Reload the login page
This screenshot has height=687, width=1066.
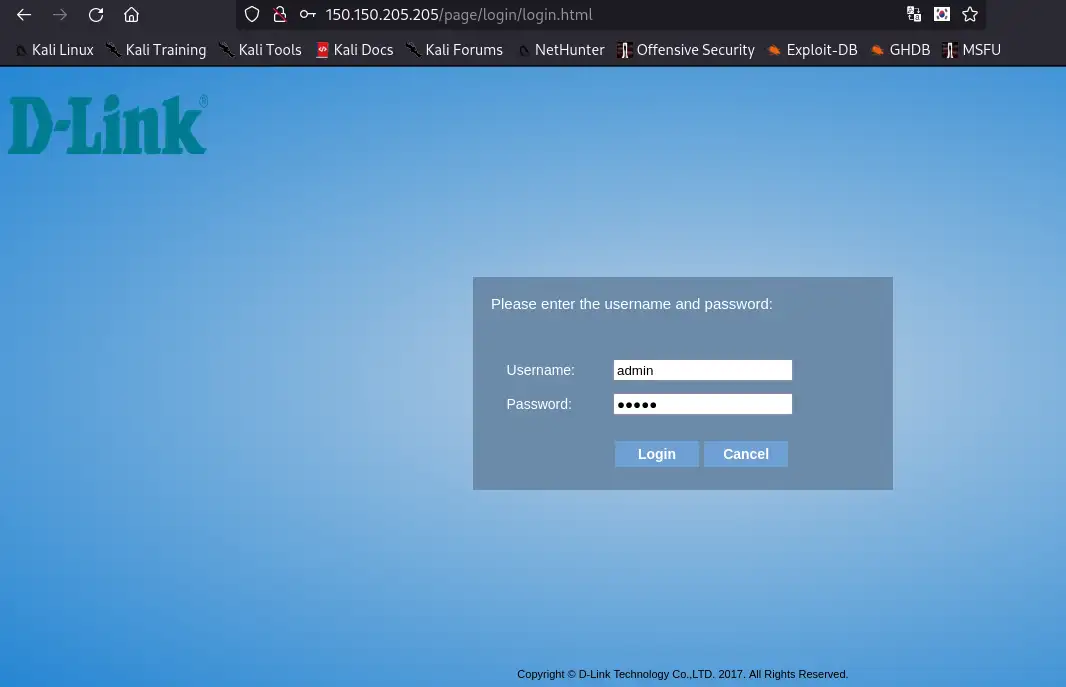tap(95, 14)
